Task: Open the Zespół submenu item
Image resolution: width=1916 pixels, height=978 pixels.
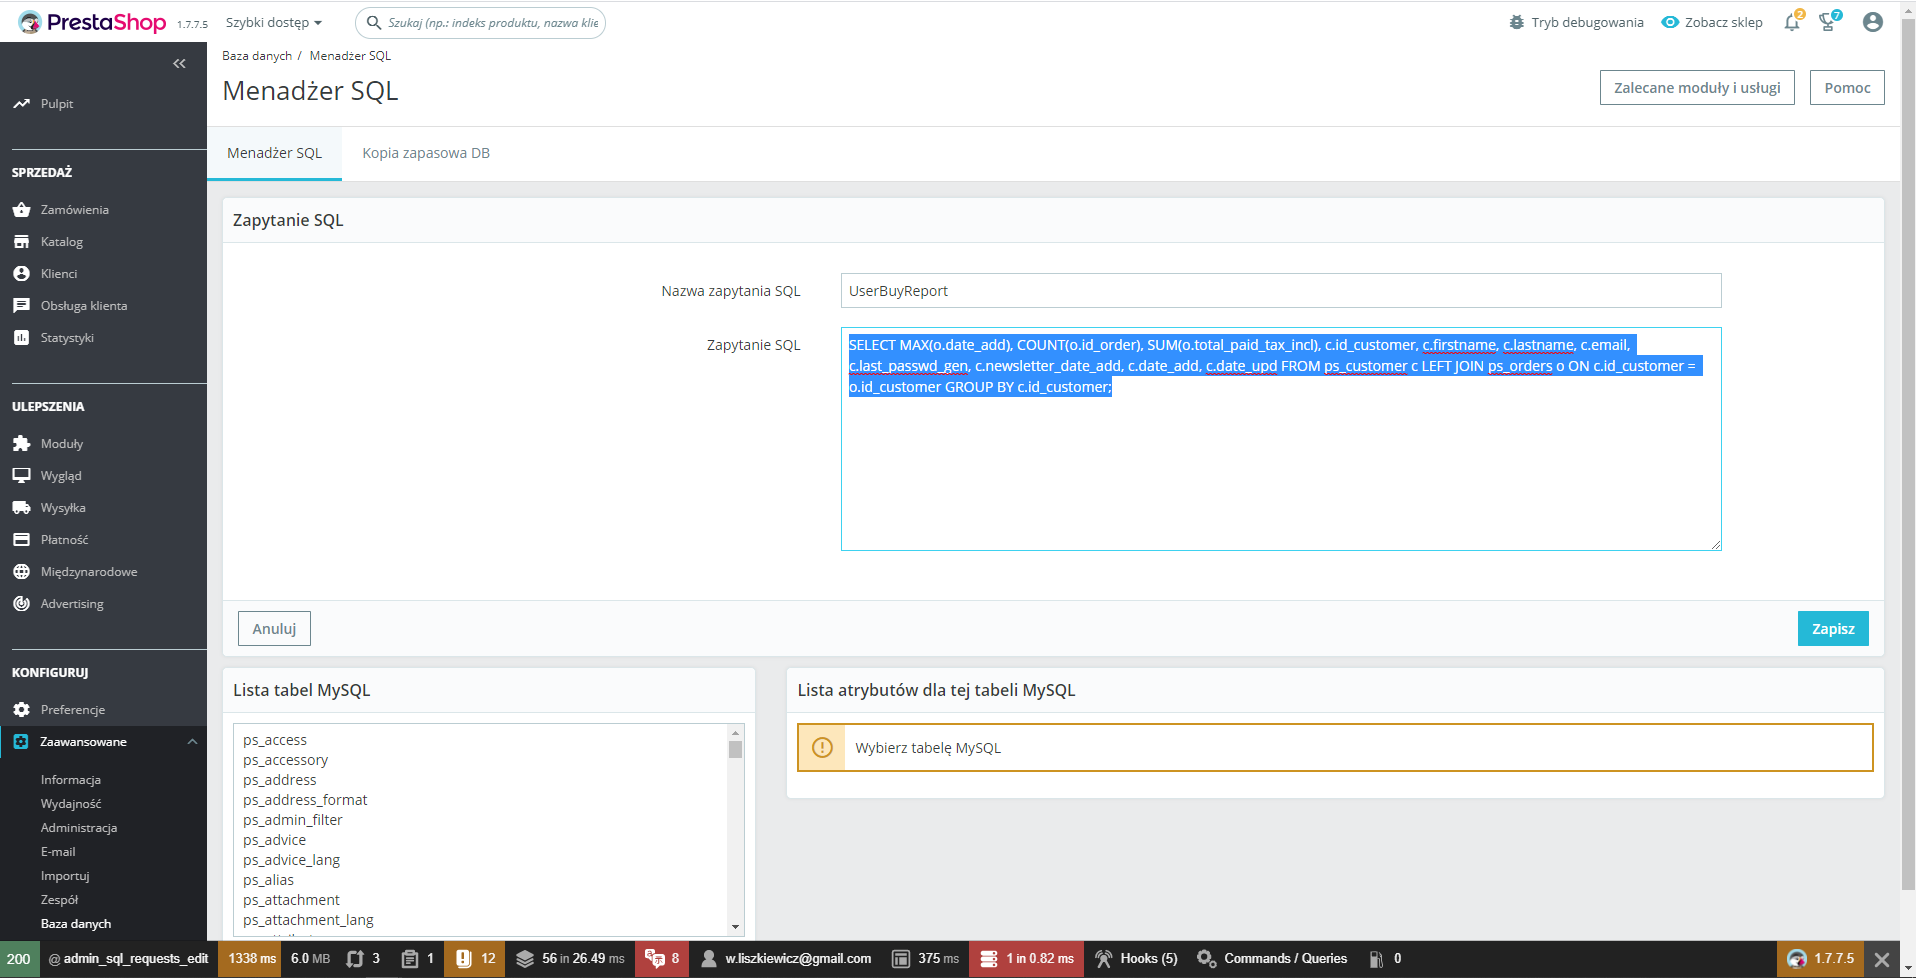Action: click(59, 900)
